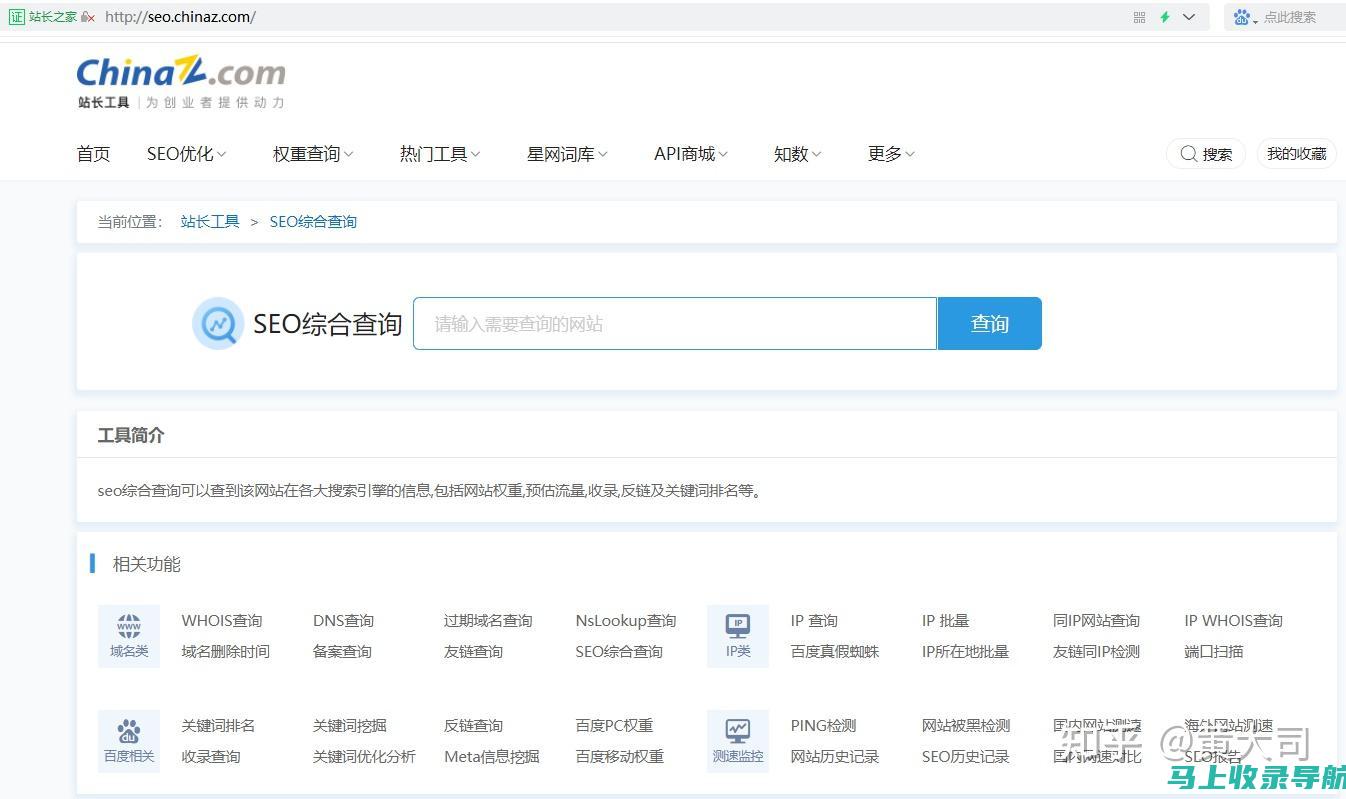Open 收录查询 link

click(x=211, y=757)
